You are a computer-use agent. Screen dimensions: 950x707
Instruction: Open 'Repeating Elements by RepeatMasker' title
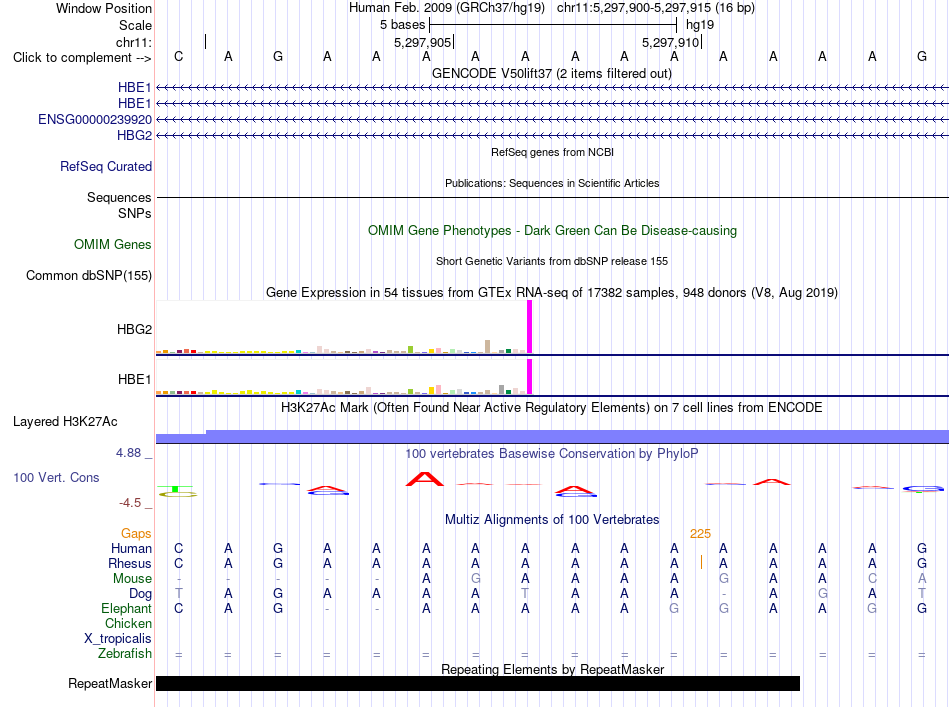552,669
